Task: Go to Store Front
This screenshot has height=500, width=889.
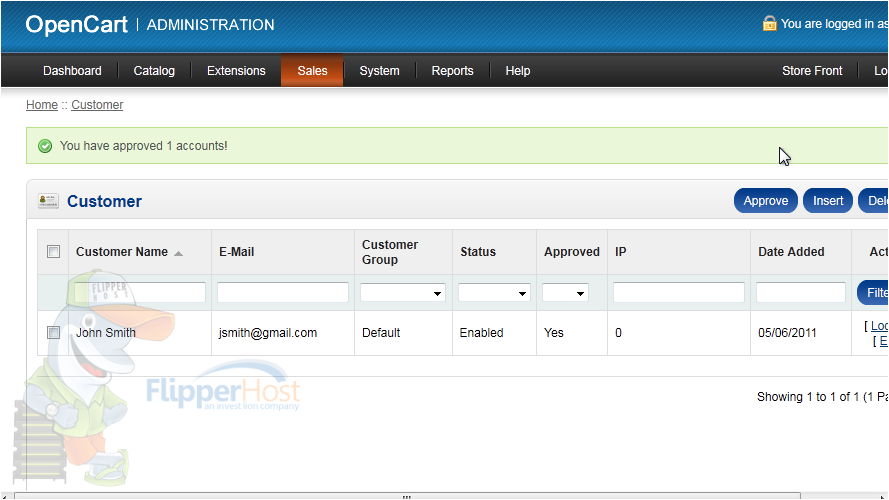Action: (x=812, y=71)
